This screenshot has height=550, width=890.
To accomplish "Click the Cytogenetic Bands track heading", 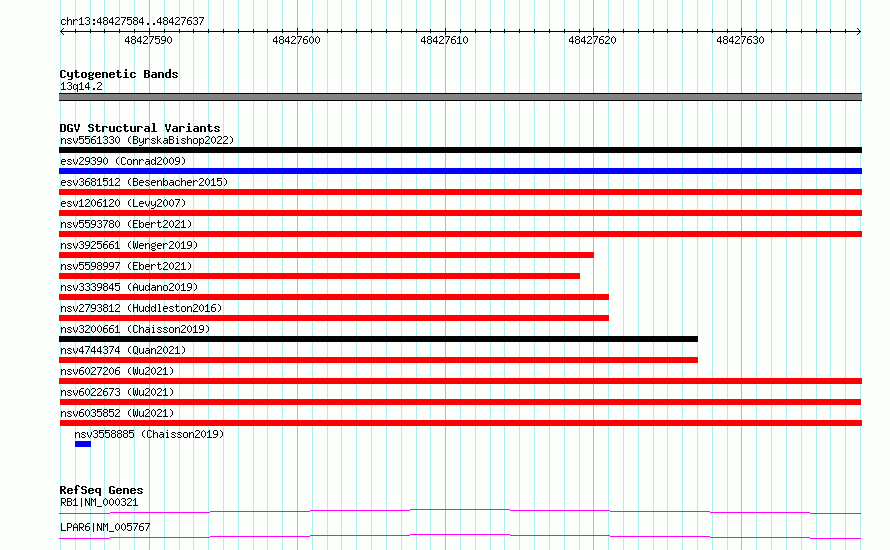I will tap(119, 74).
